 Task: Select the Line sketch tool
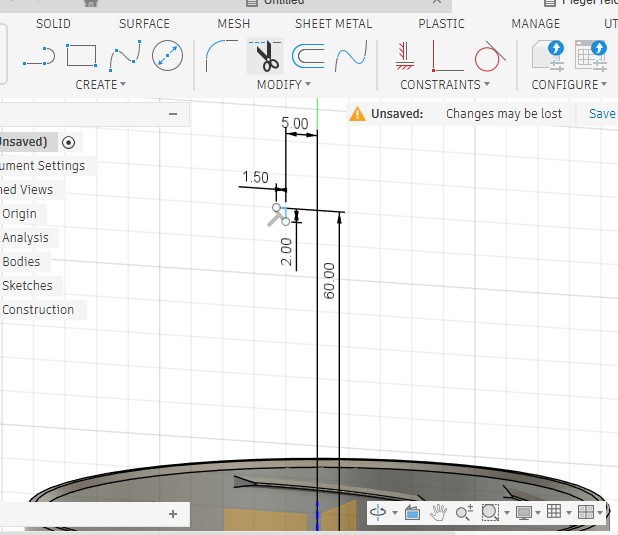[37, 56]
